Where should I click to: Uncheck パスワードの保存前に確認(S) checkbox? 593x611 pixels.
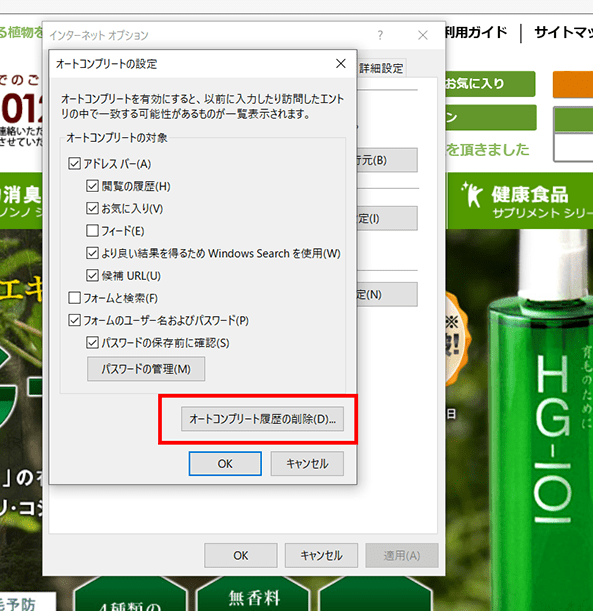coord(92,343)
